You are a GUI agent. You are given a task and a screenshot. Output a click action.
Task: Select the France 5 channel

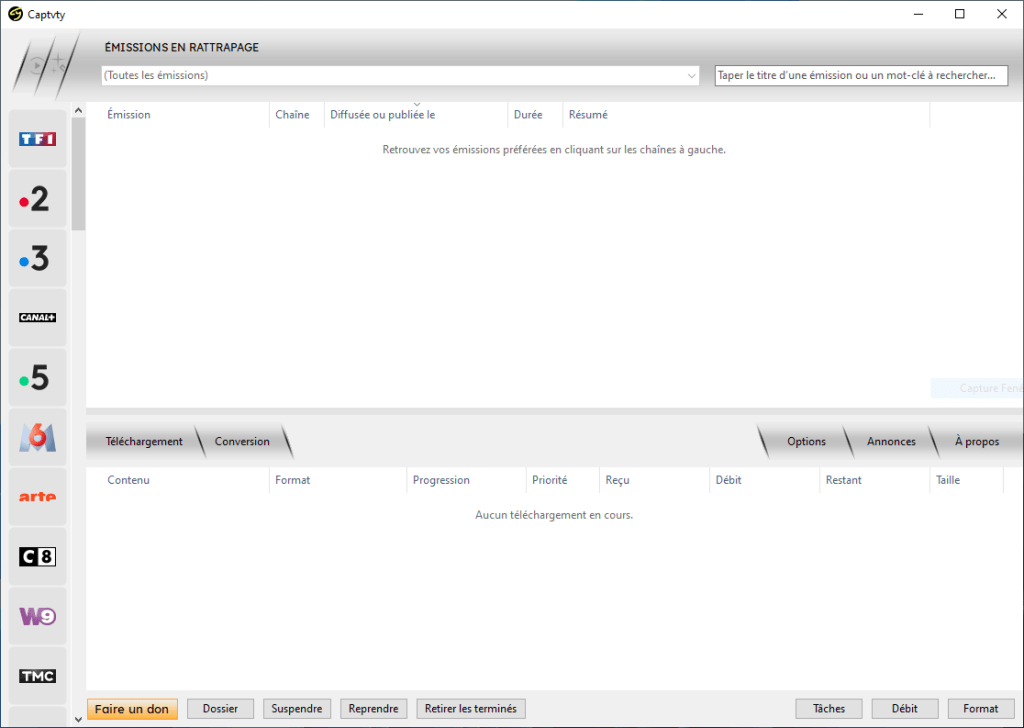click(x=38, y=377)
